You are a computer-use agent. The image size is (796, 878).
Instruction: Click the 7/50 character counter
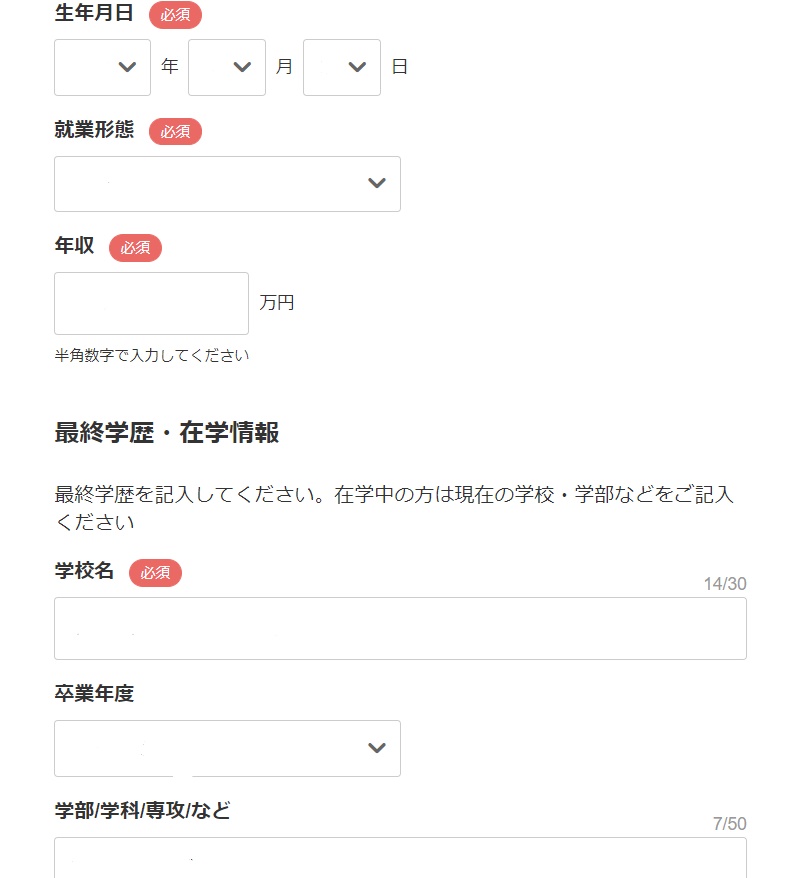(729, 824)
